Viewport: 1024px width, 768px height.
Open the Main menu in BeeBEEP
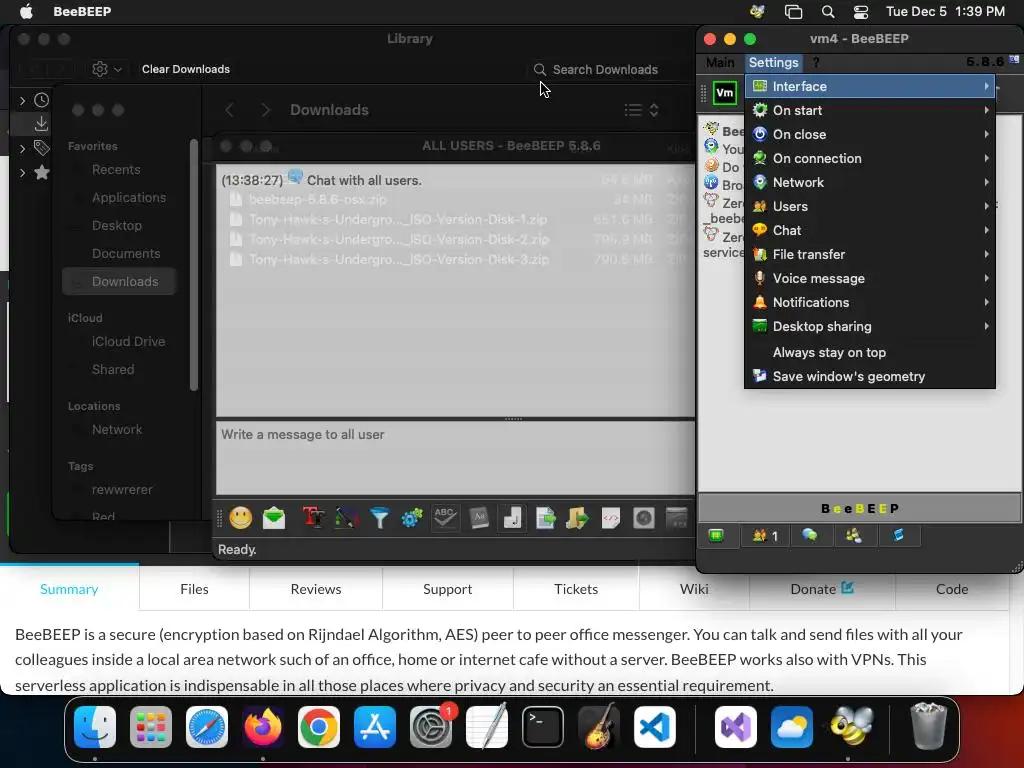[x=720, y=62]
